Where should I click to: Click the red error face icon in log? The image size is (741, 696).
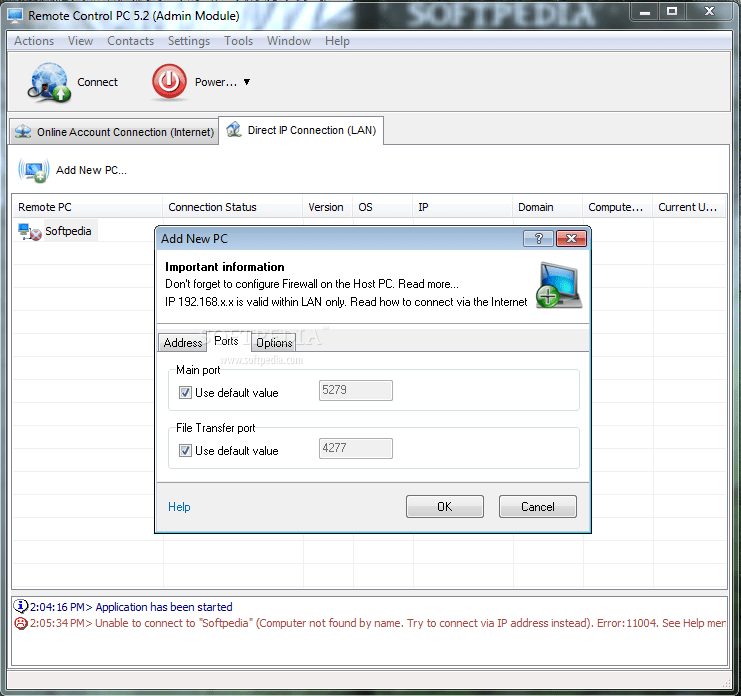21,623
